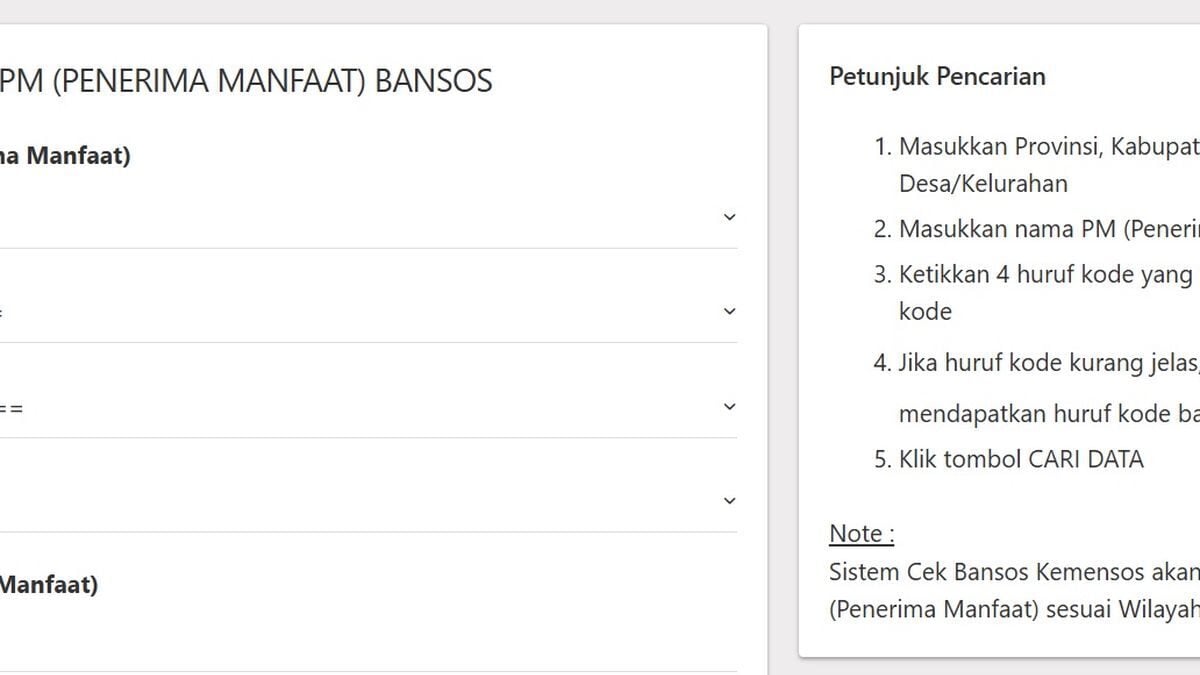This screenshot has width=1200, height=675.
Task: Click the chevron arrow of the fourth dropdown
Action: [x=729, y=500]
